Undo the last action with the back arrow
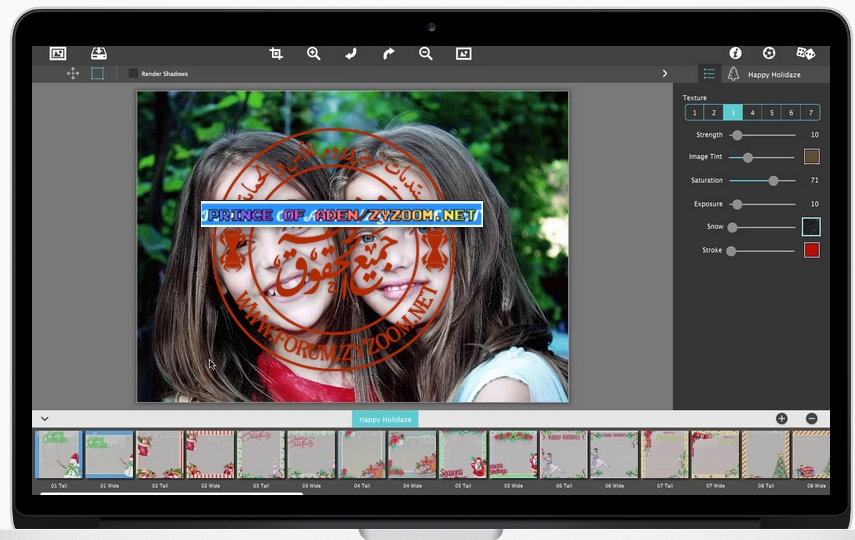The width and height of the screenshot is (855, 540). pyautogui.click(x=351, y=53)
